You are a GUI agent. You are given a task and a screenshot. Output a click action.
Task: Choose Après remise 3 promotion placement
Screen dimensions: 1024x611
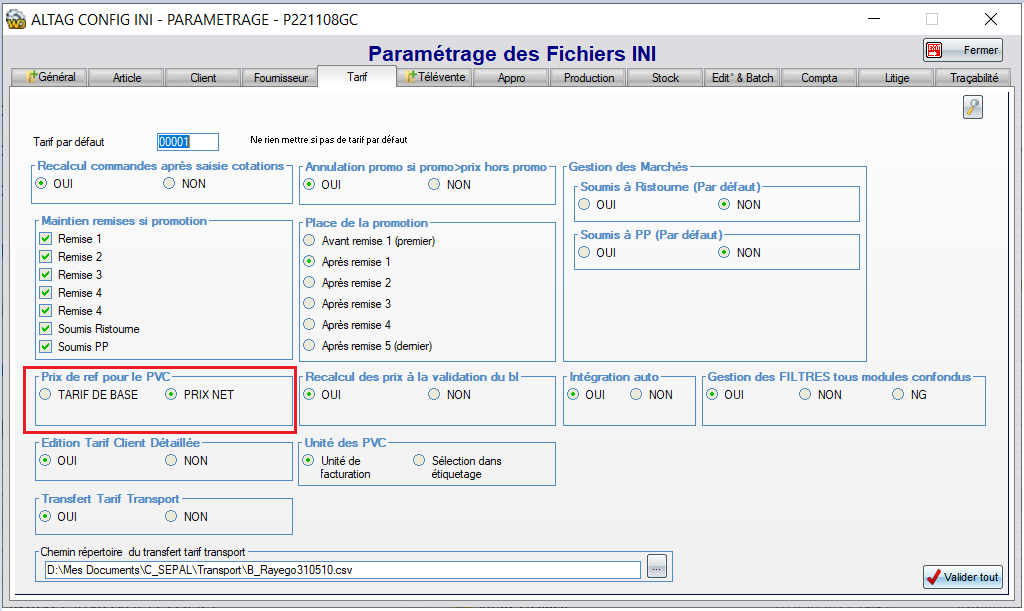(x=309, y=304)
